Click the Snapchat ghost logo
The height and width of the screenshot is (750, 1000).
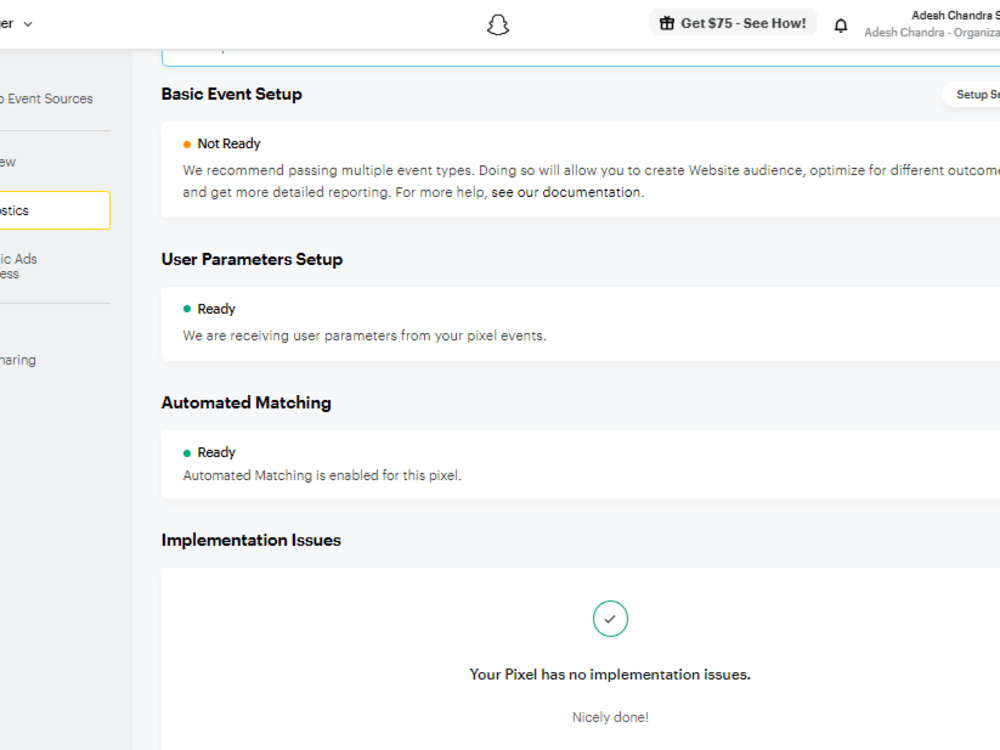498,25
